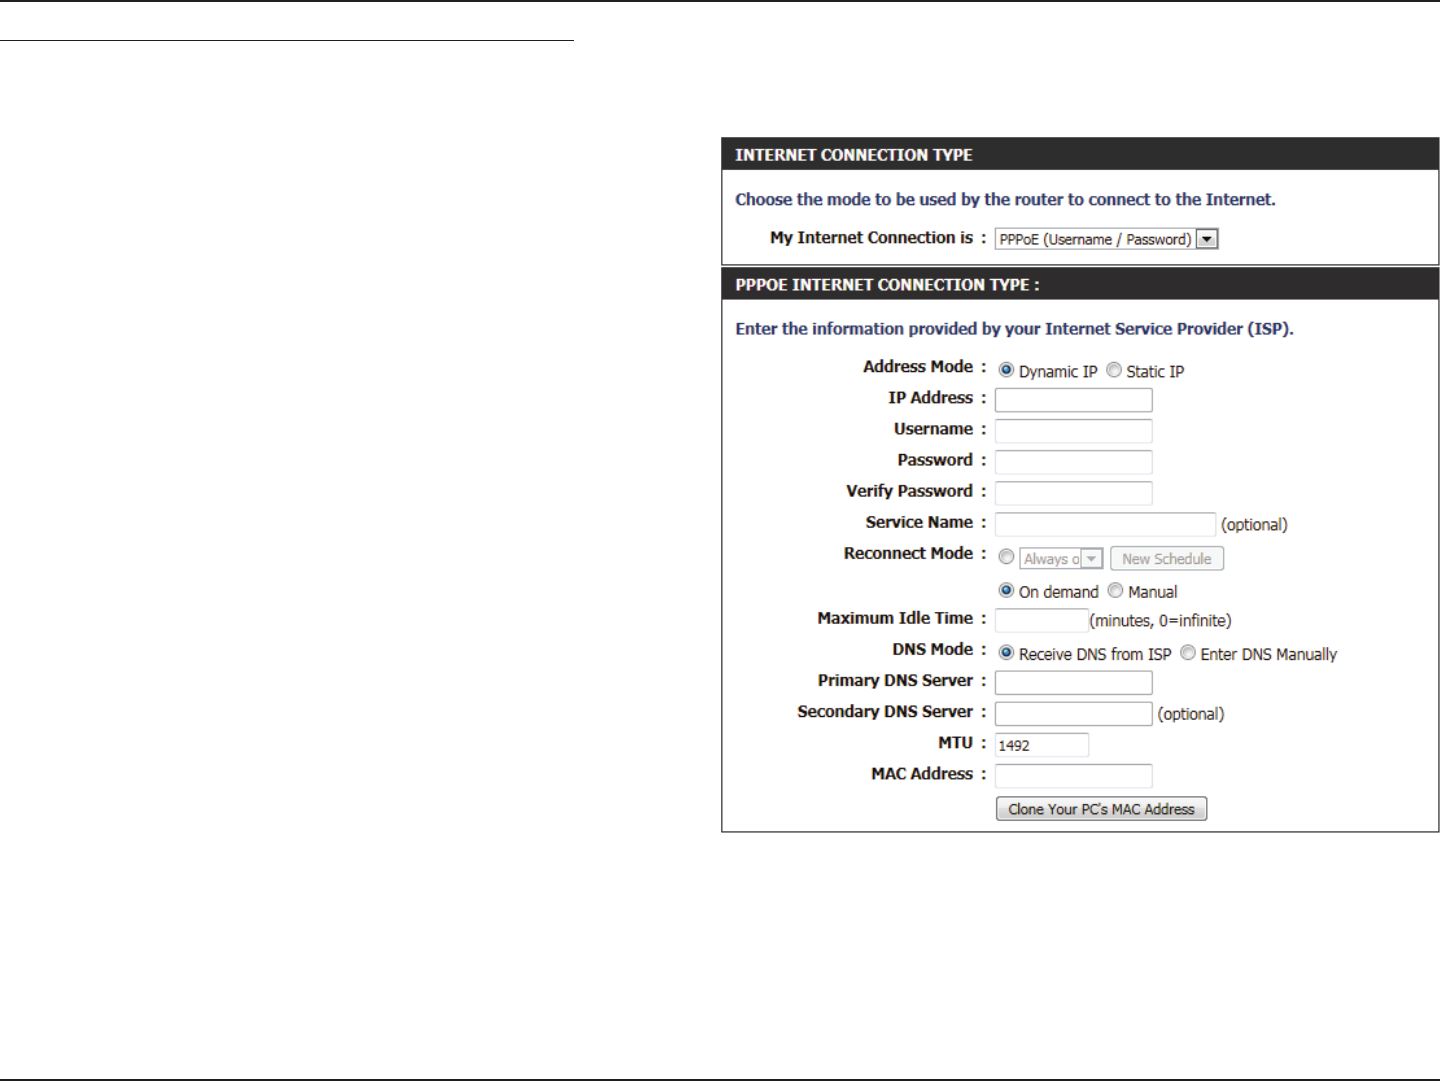Viewport: 1441px width, 1081px height.
Task: Click the '(minutes, 0=infinite)' hint text
Action: coord(1160,621)
